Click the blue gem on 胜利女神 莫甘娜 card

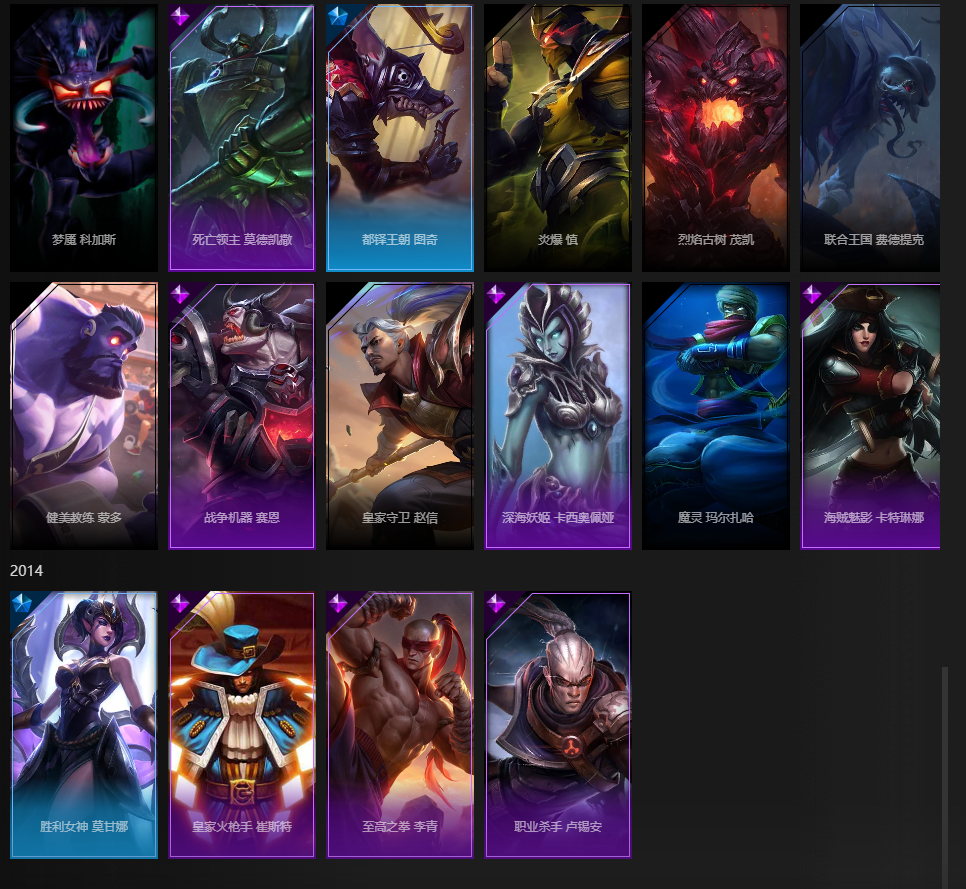(x=22, y=603)
